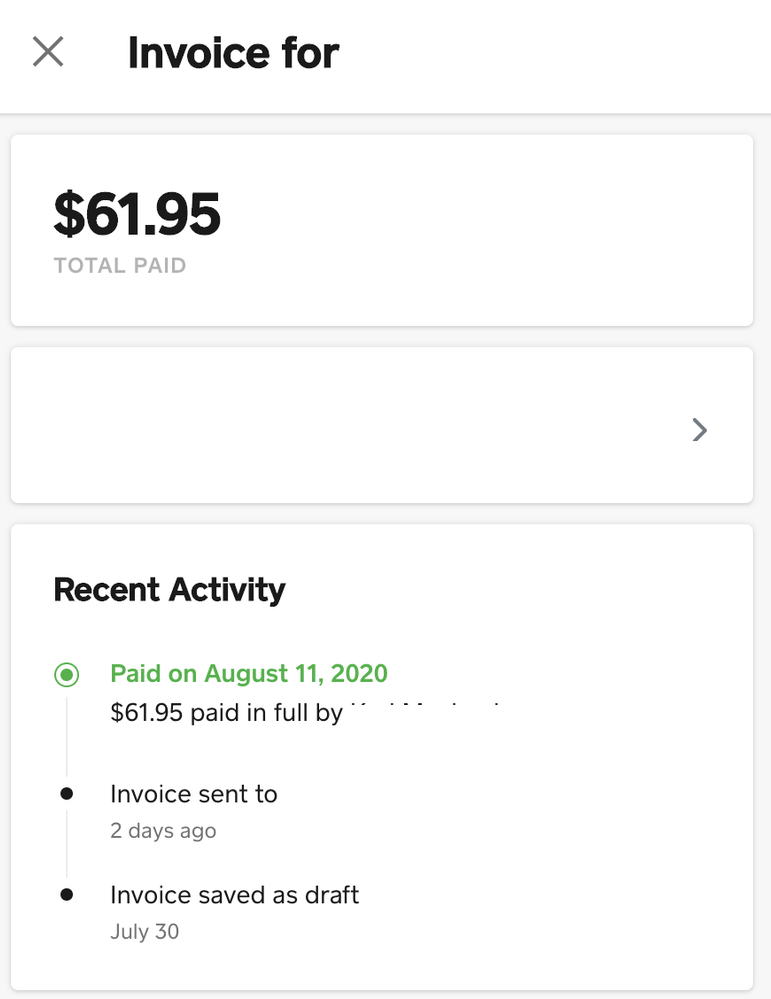Click the timeline line below the paid icon

coord(66,735)
